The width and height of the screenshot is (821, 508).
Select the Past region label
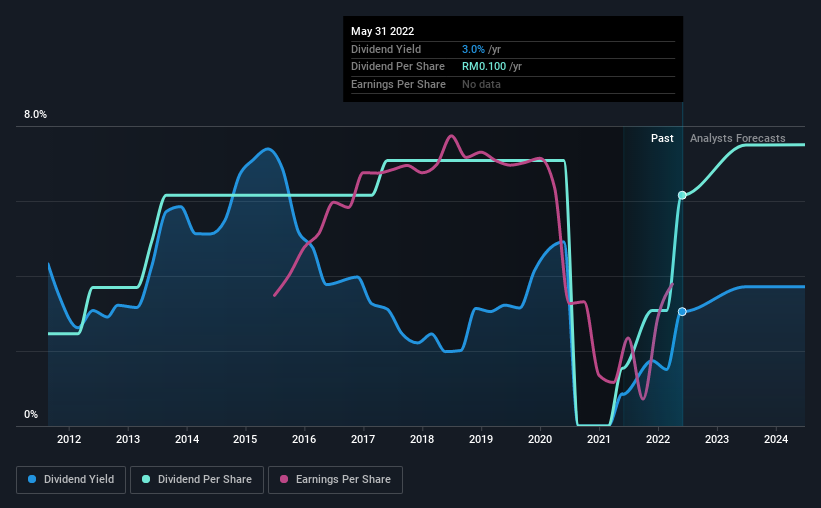pyautogui.click(x=662, y=138)
